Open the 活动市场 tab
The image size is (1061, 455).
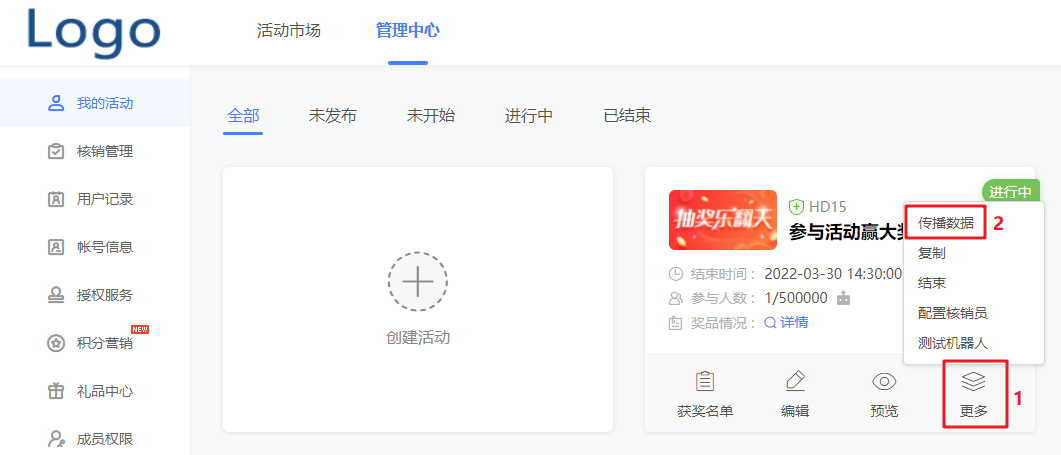(x=289, y=30)
